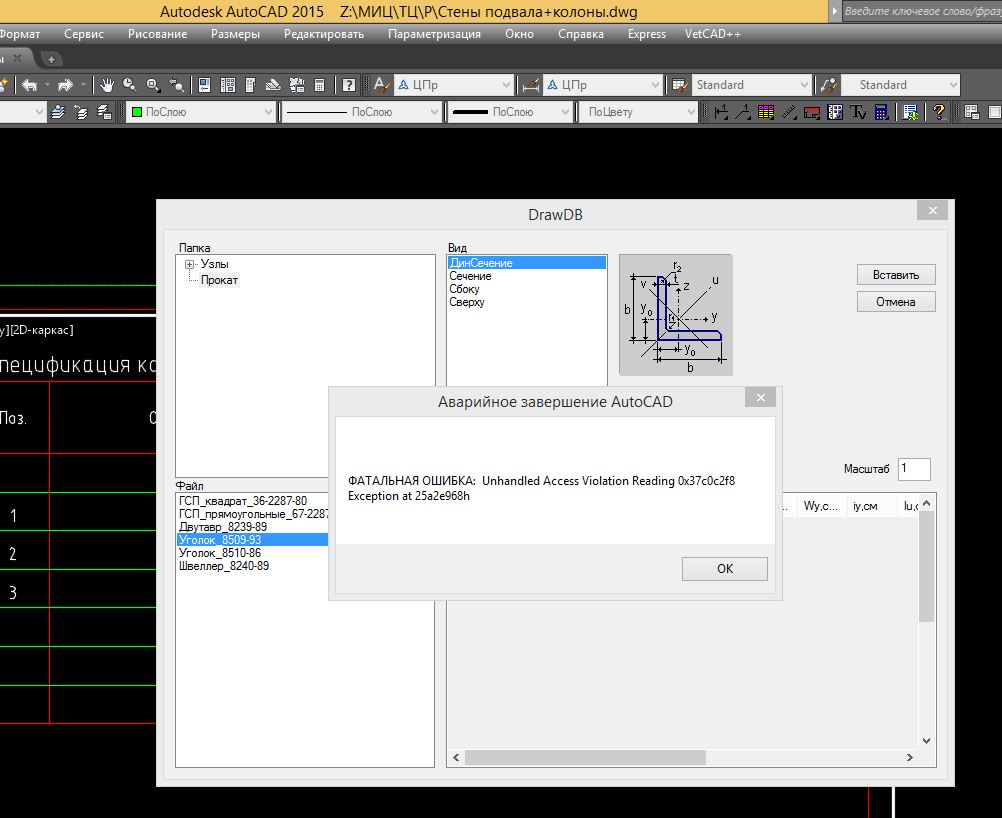
Task: Open the text style ЦПр dropdown
Action: coord(454,85)
